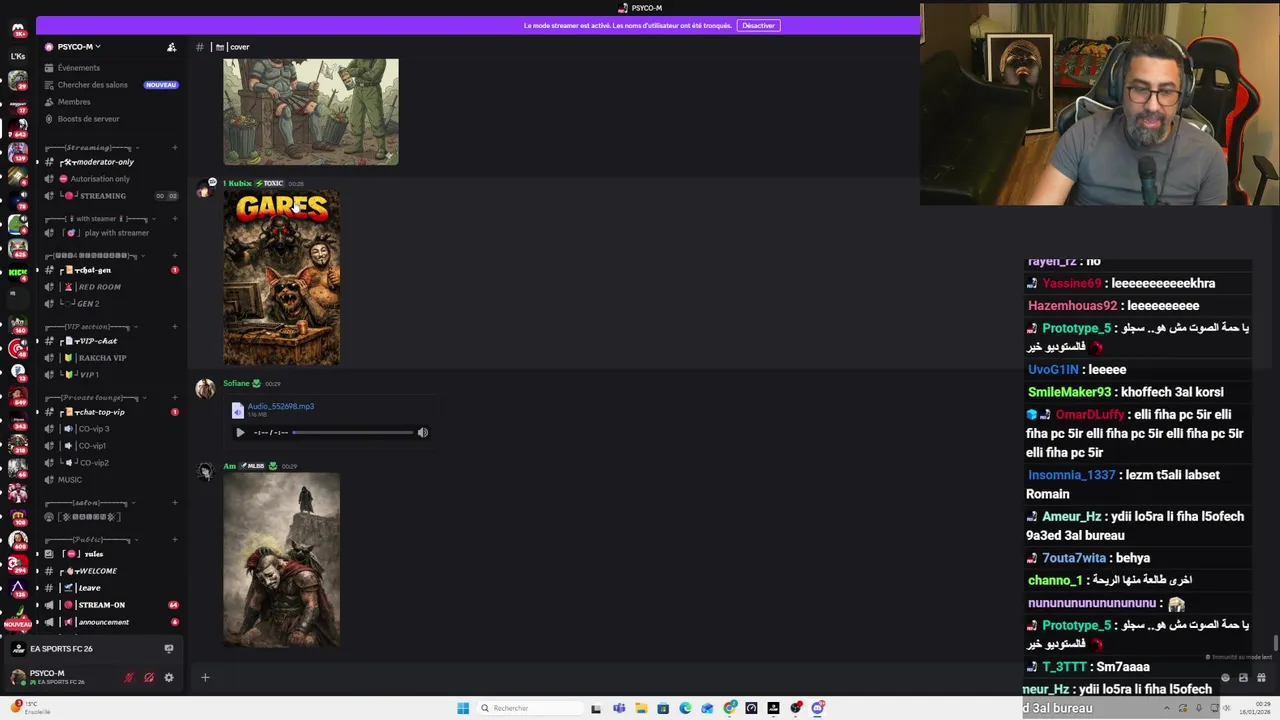Add a channel to the Public category

coord(175,540)
